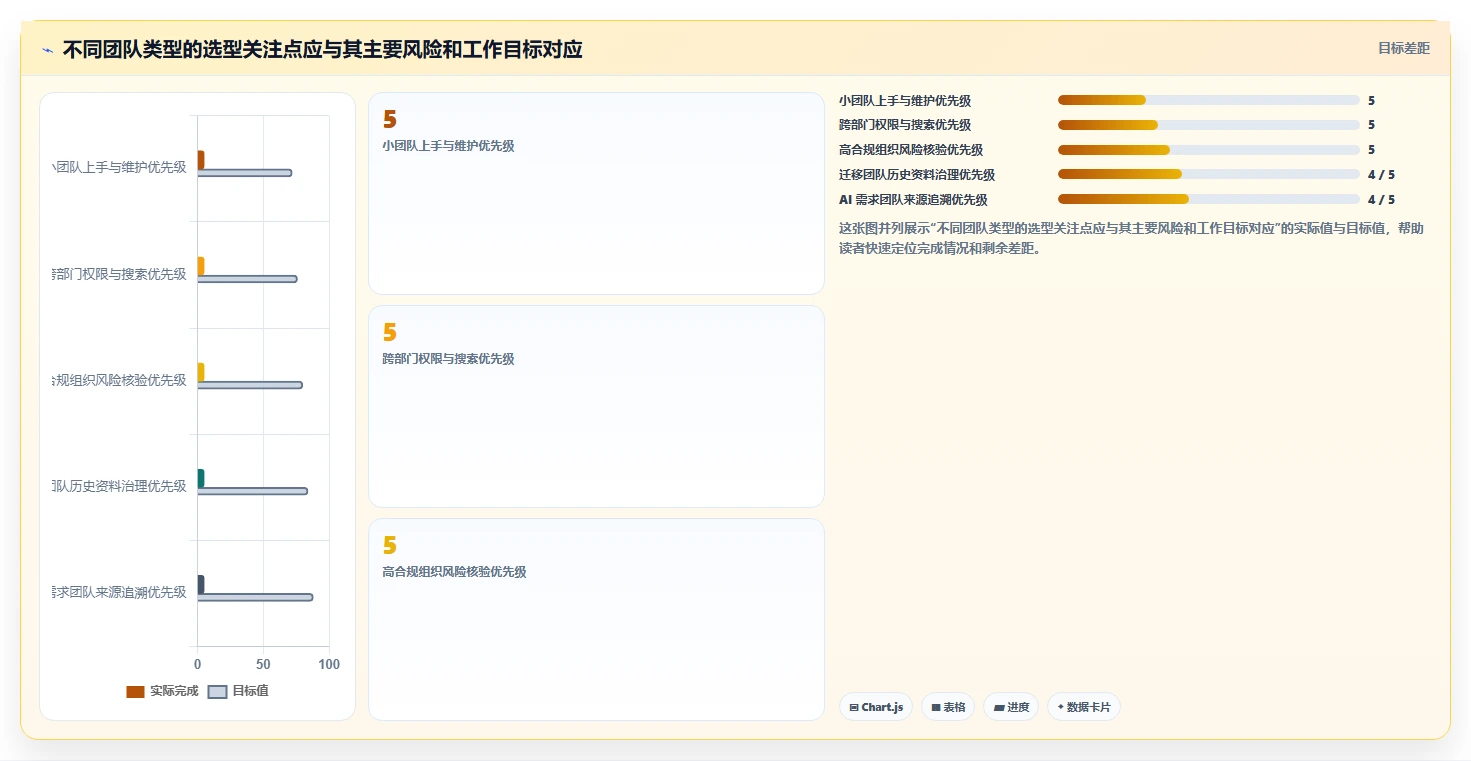
Task: Click the 目标值 gray legend swatch
Action: click(x=217, y=692)
